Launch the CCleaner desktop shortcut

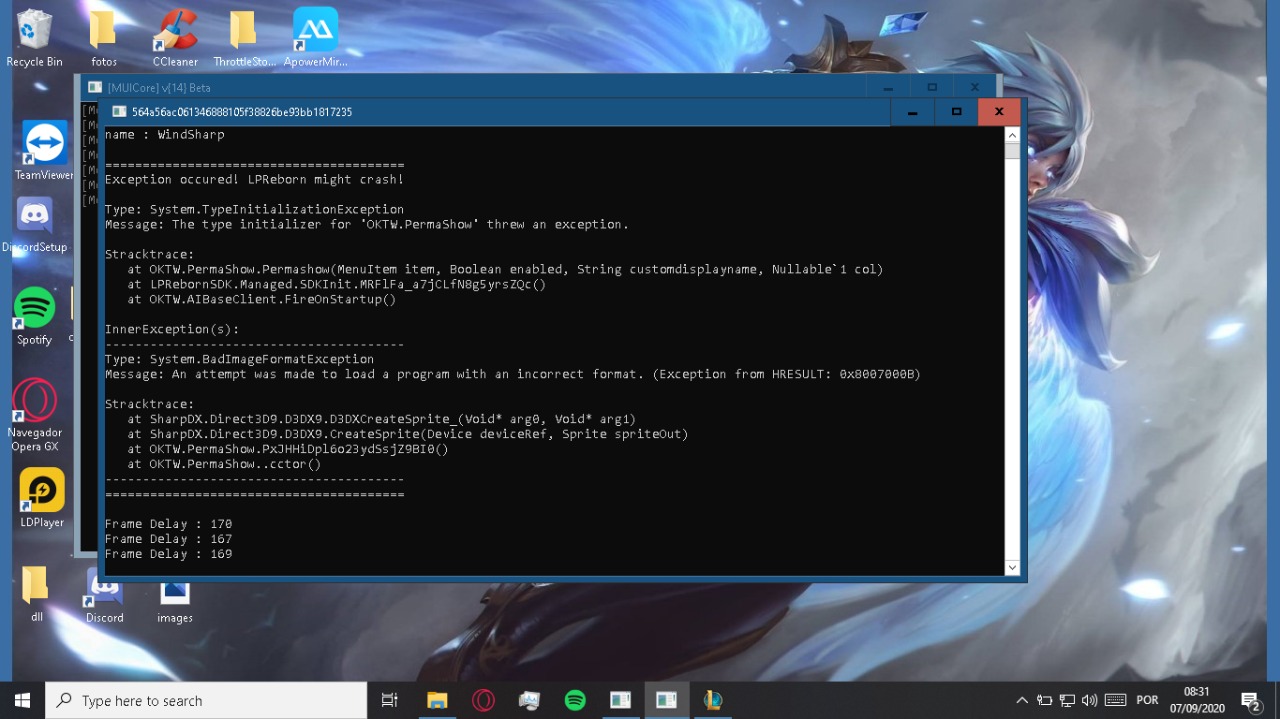pyautogui.click(x=175, y=39)
